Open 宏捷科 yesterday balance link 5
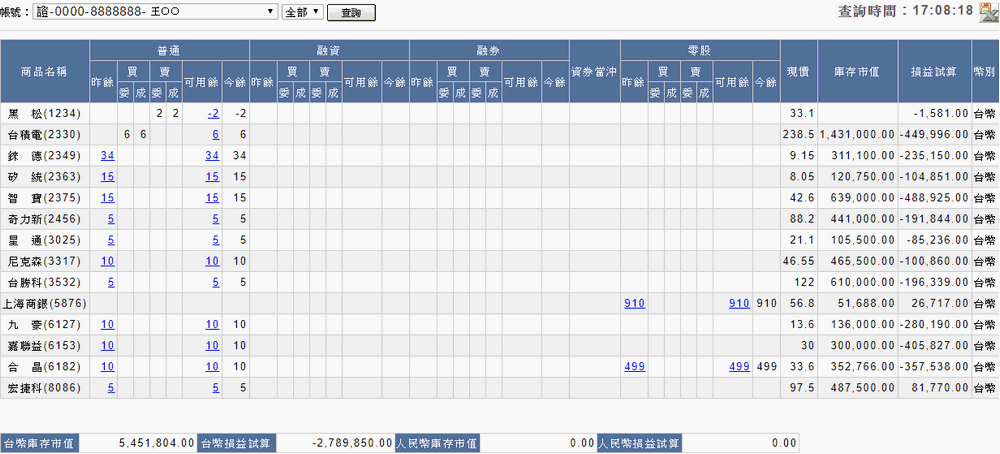Viewport: 1000px width, 454px height. click(110, 386)
